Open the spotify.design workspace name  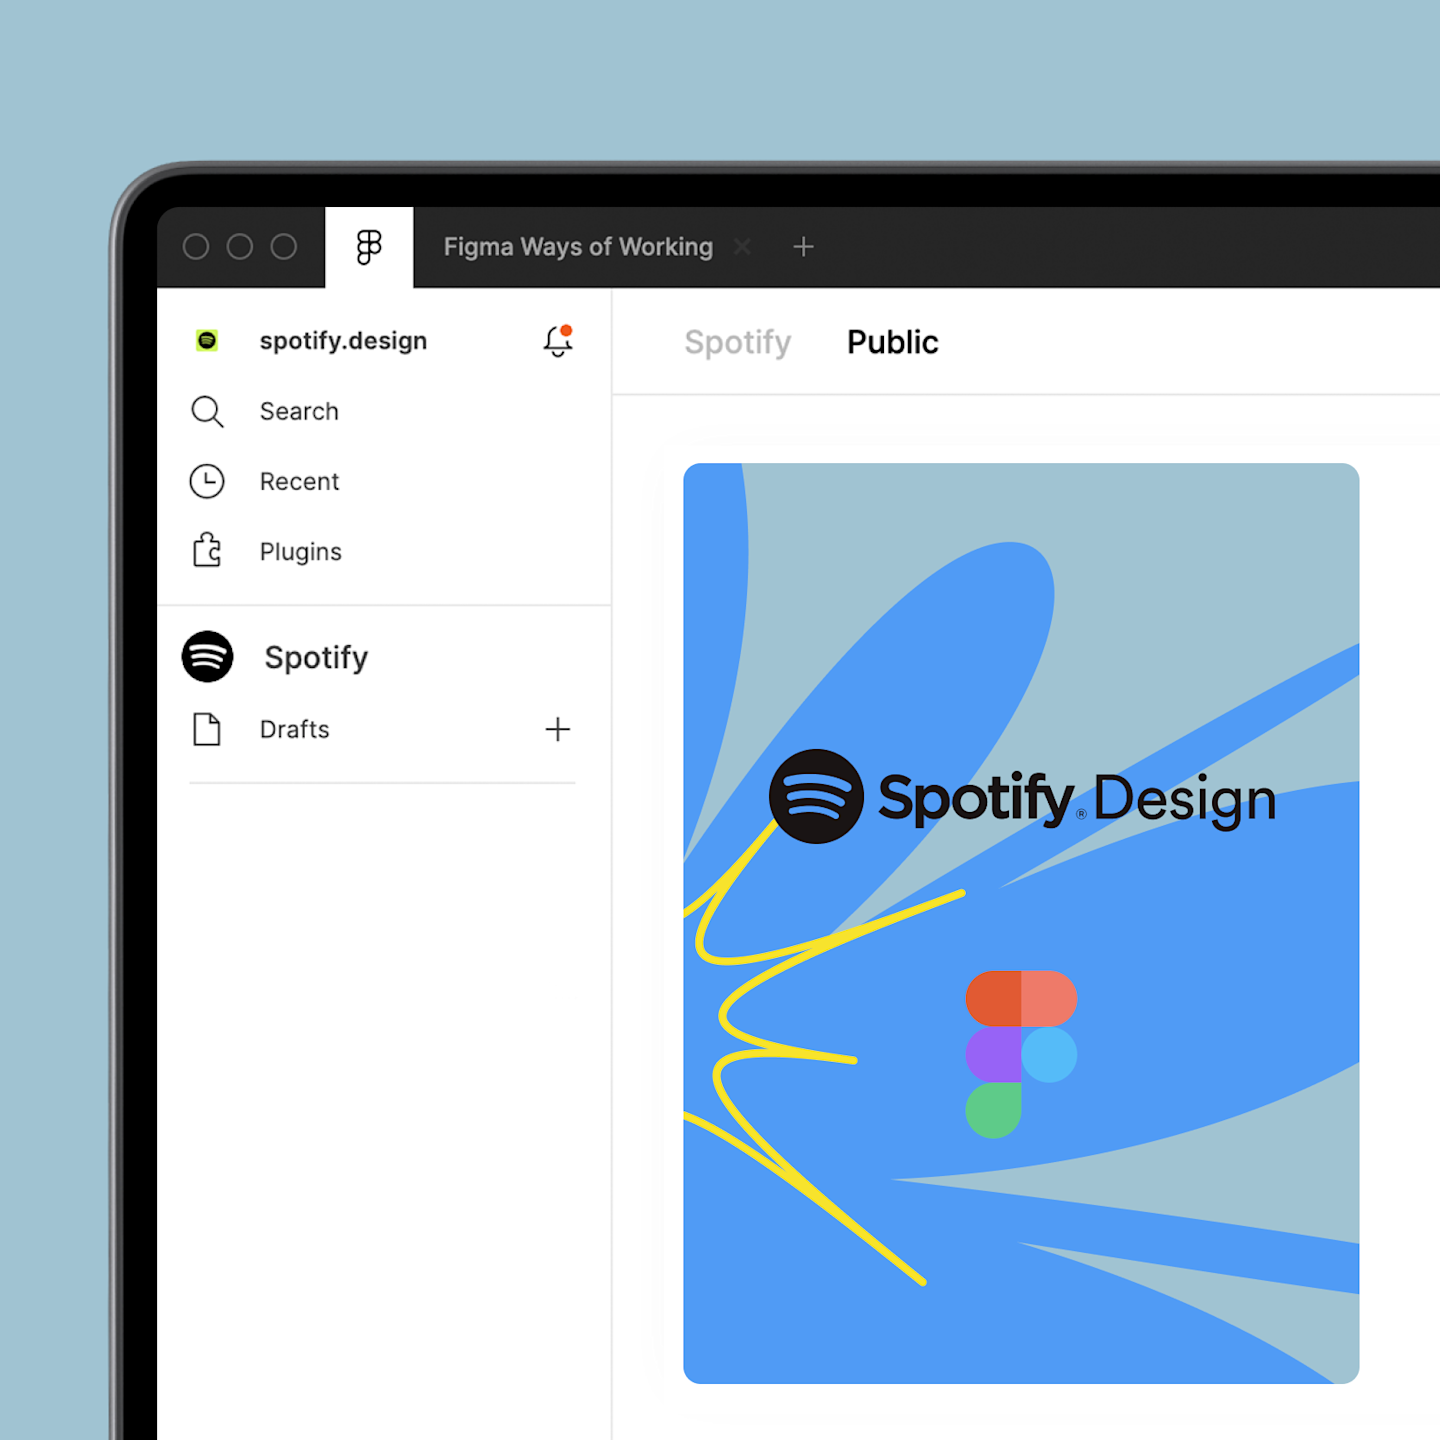[343, 340]
